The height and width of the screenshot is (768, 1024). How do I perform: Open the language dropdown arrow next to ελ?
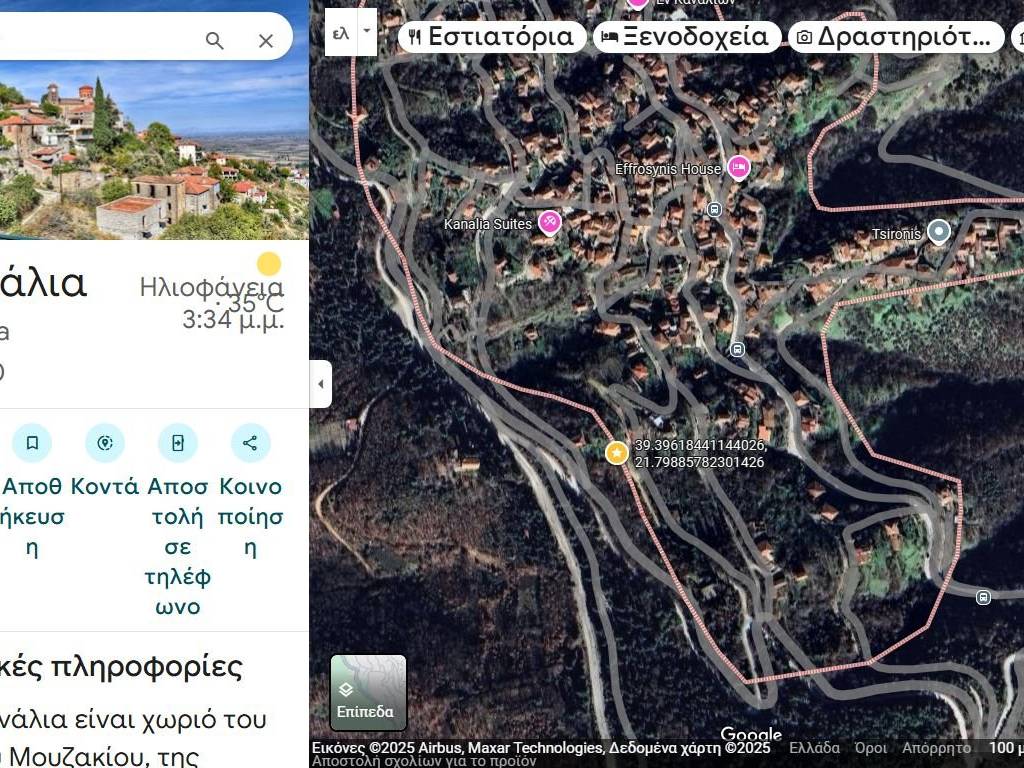click(367, 31)
